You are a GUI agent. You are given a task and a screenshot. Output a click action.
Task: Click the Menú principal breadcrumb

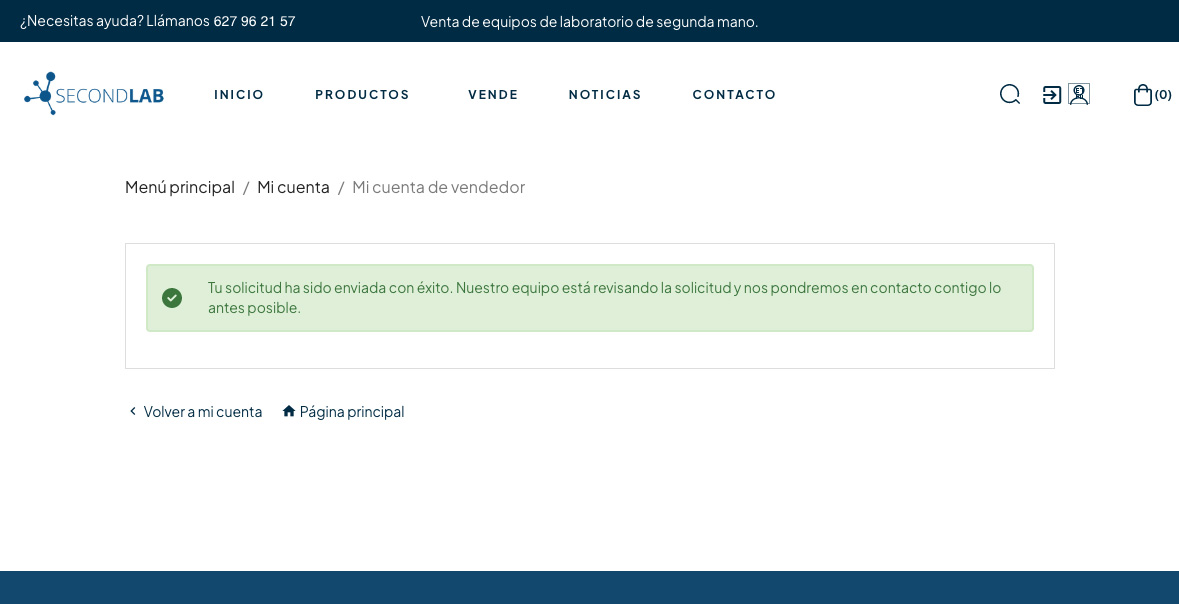180,187
